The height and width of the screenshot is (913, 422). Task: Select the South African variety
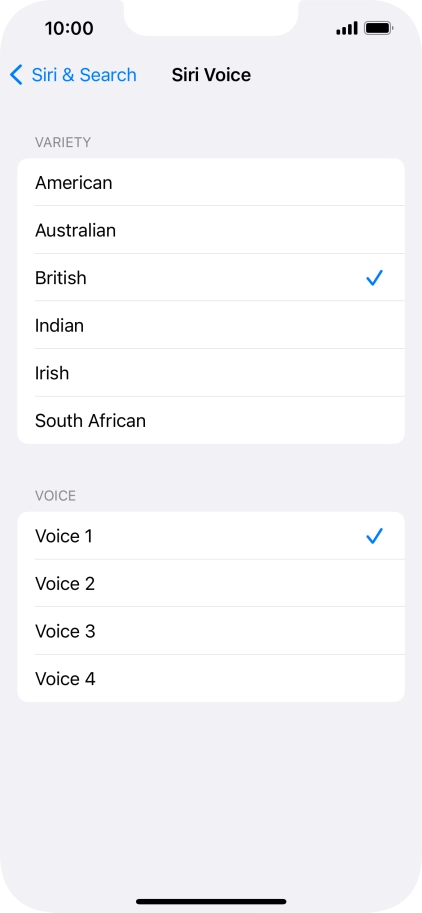pos(211,420)
